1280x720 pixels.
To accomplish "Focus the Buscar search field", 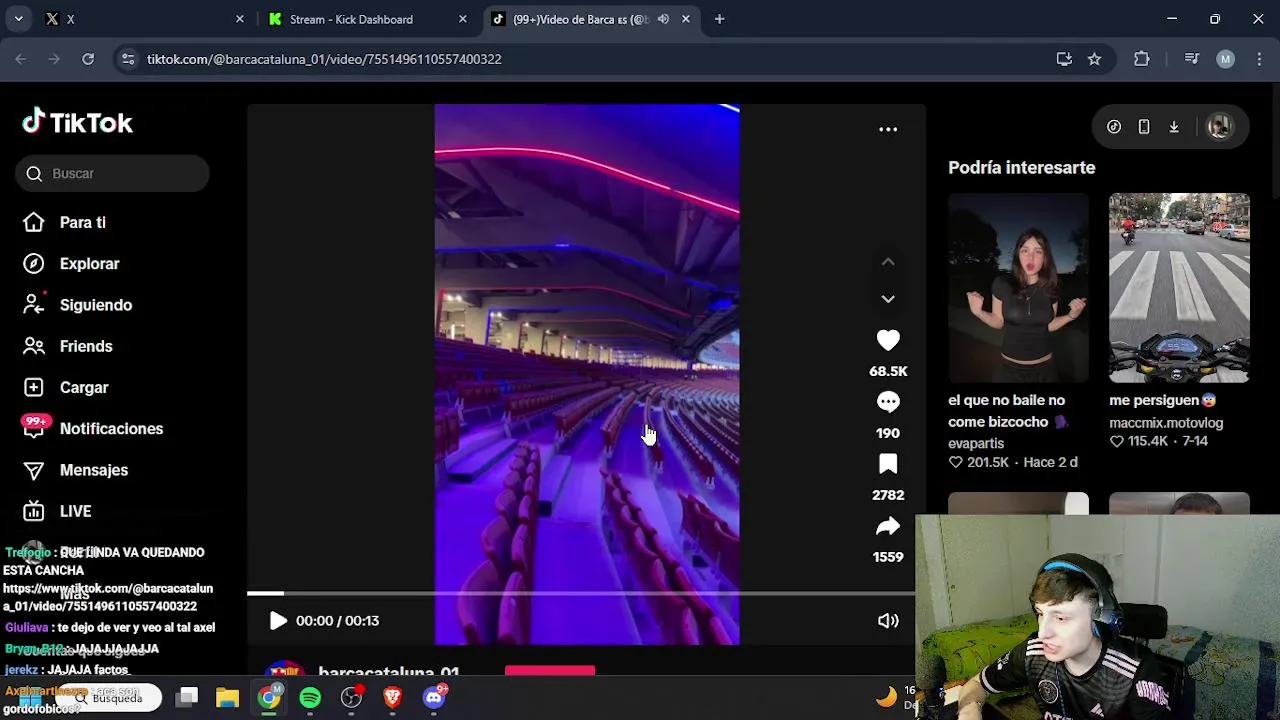I will [x=112, y=173].
